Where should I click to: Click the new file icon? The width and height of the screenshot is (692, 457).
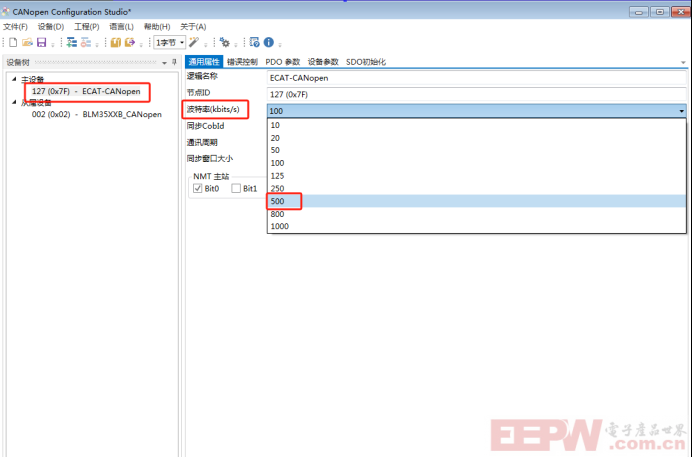13,42
